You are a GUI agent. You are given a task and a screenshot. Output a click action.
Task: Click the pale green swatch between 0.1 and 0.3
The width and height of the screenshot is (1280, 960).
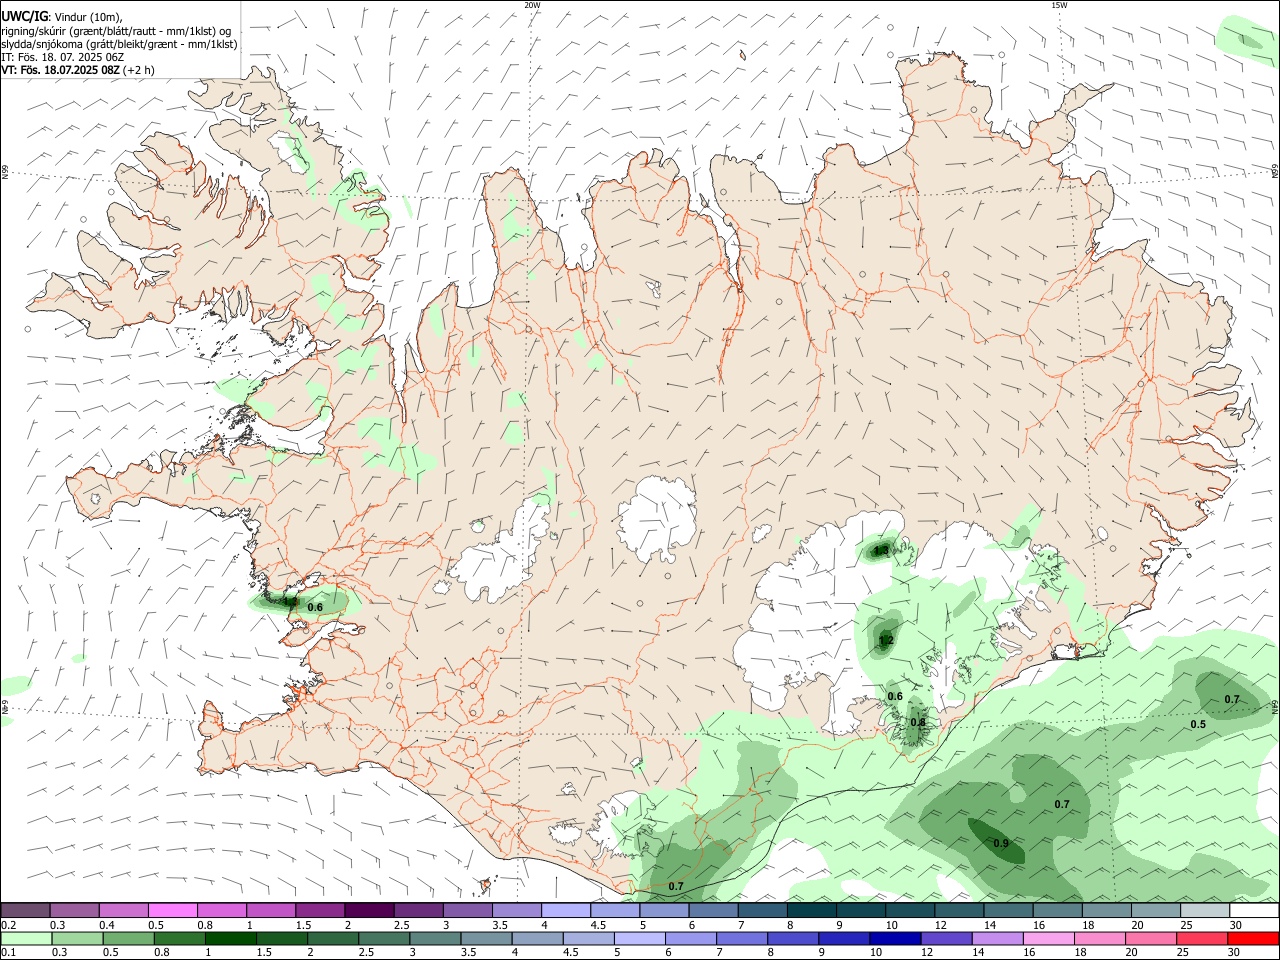26,938
